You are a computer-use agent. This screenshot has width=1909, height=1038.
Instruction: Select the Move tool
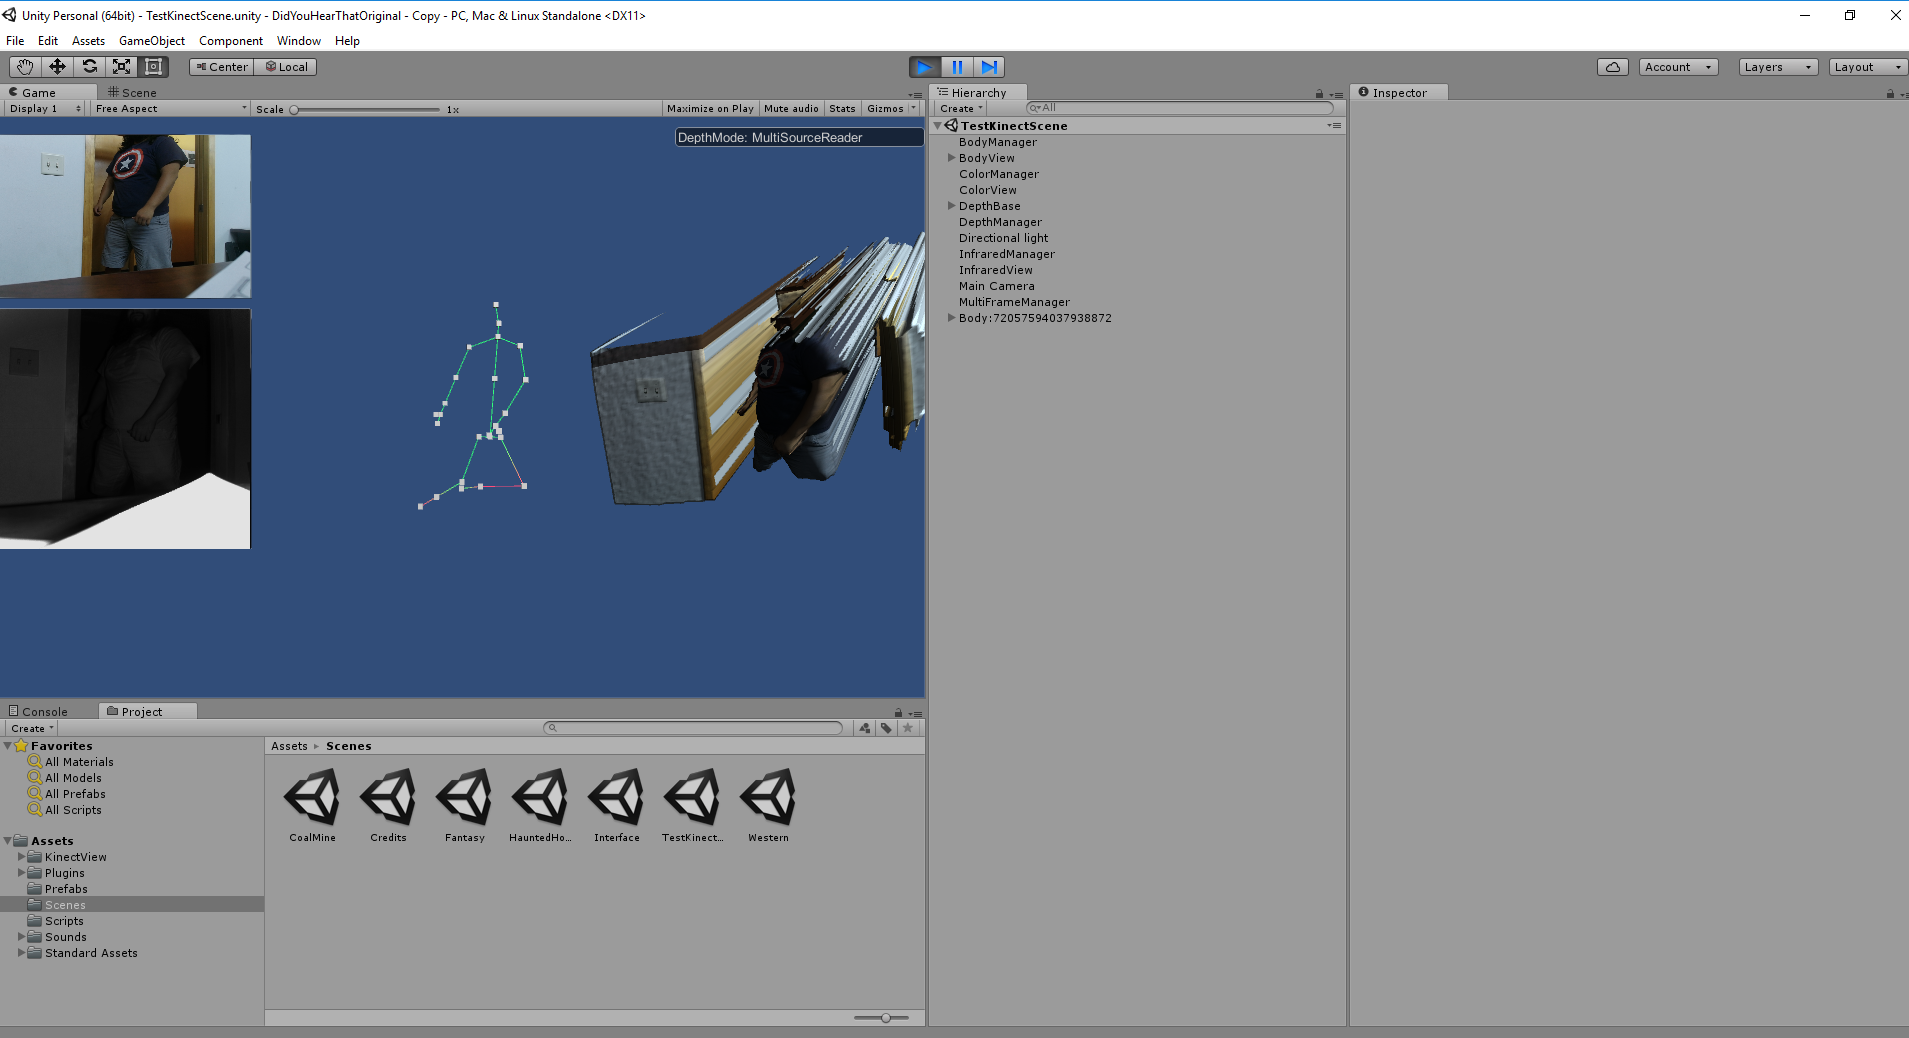[x=57, y=67]
